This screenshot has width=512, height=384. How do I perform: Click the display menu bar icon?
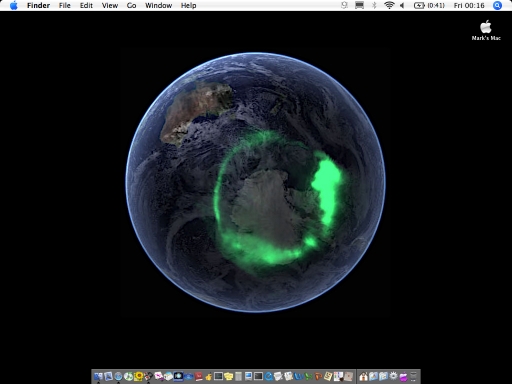[x=359, y=5]
